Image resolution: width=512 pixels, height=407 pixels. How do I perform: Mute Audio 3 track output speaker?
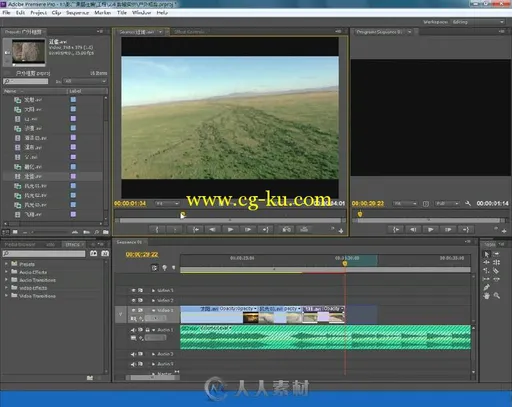click(133, 364)
